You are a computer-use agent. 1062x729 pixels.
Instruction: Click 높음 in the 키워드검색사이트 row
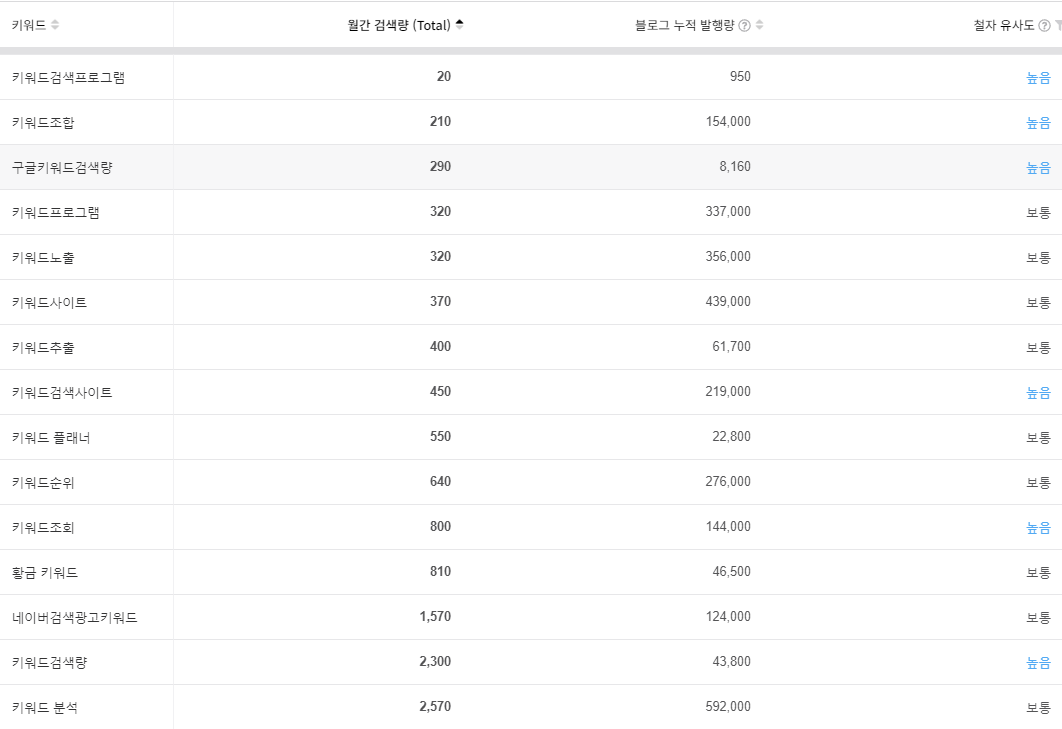tap(1040, 392)
